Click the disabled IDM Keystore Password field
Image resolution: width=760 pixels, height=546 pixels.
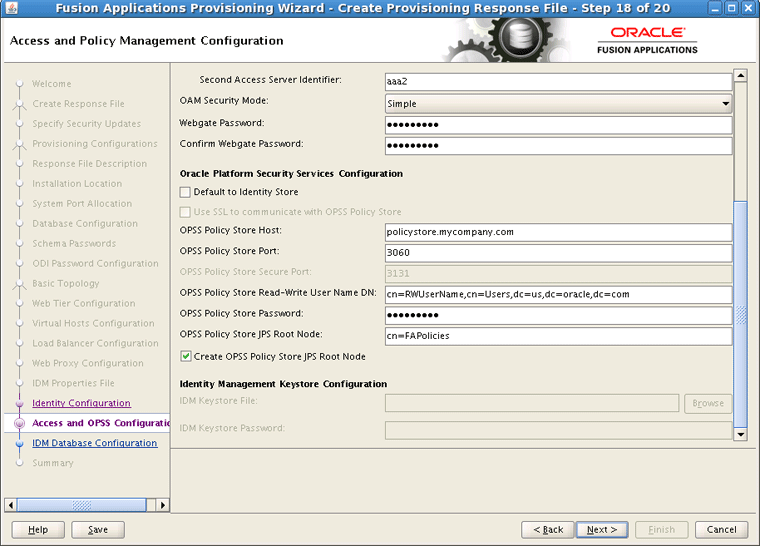click(558, 430)
